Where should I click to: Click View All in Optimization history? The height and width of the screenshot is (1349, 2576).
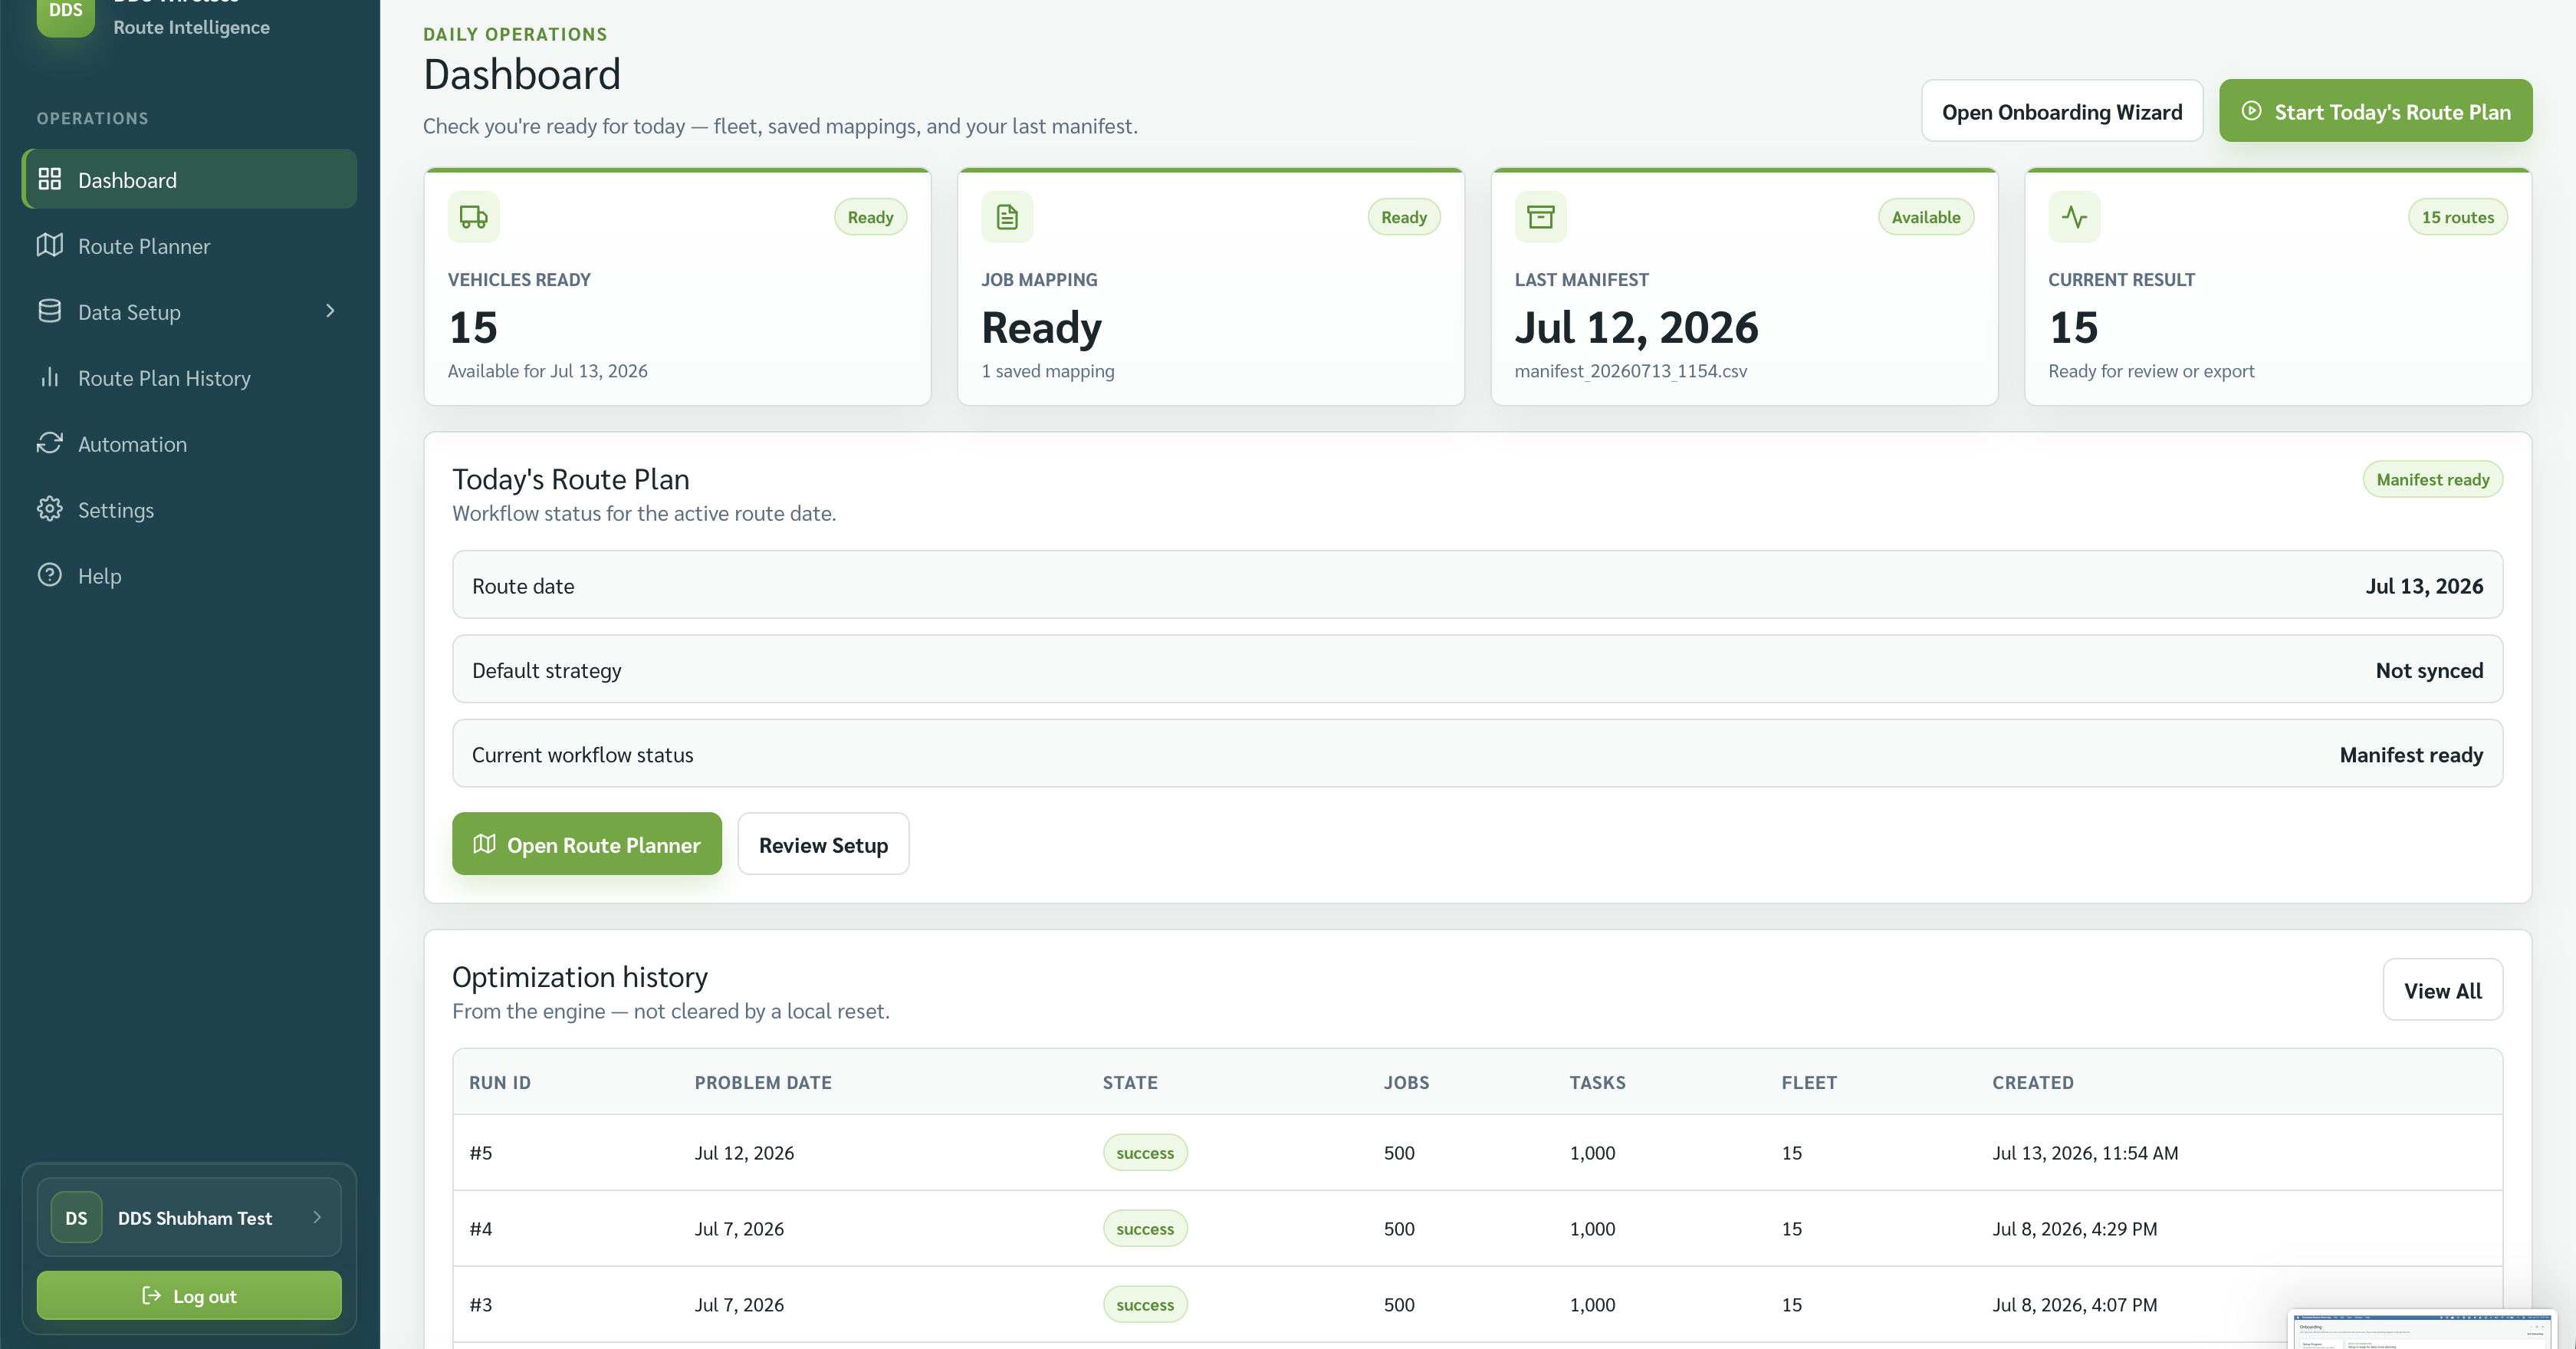click(2443, 990)
